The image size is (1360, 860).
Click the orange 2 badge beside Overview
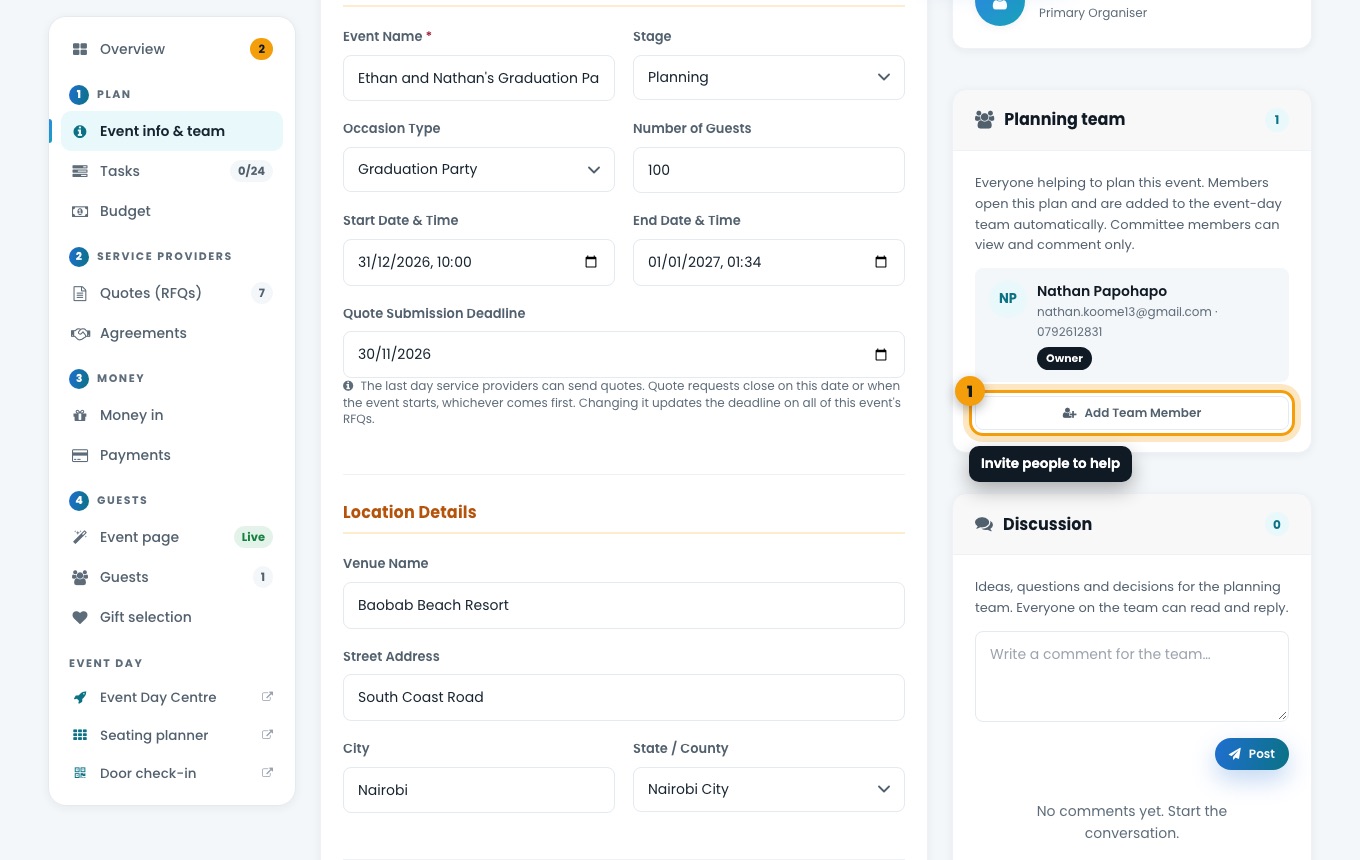pyautogui.click(x=261, y=49)
